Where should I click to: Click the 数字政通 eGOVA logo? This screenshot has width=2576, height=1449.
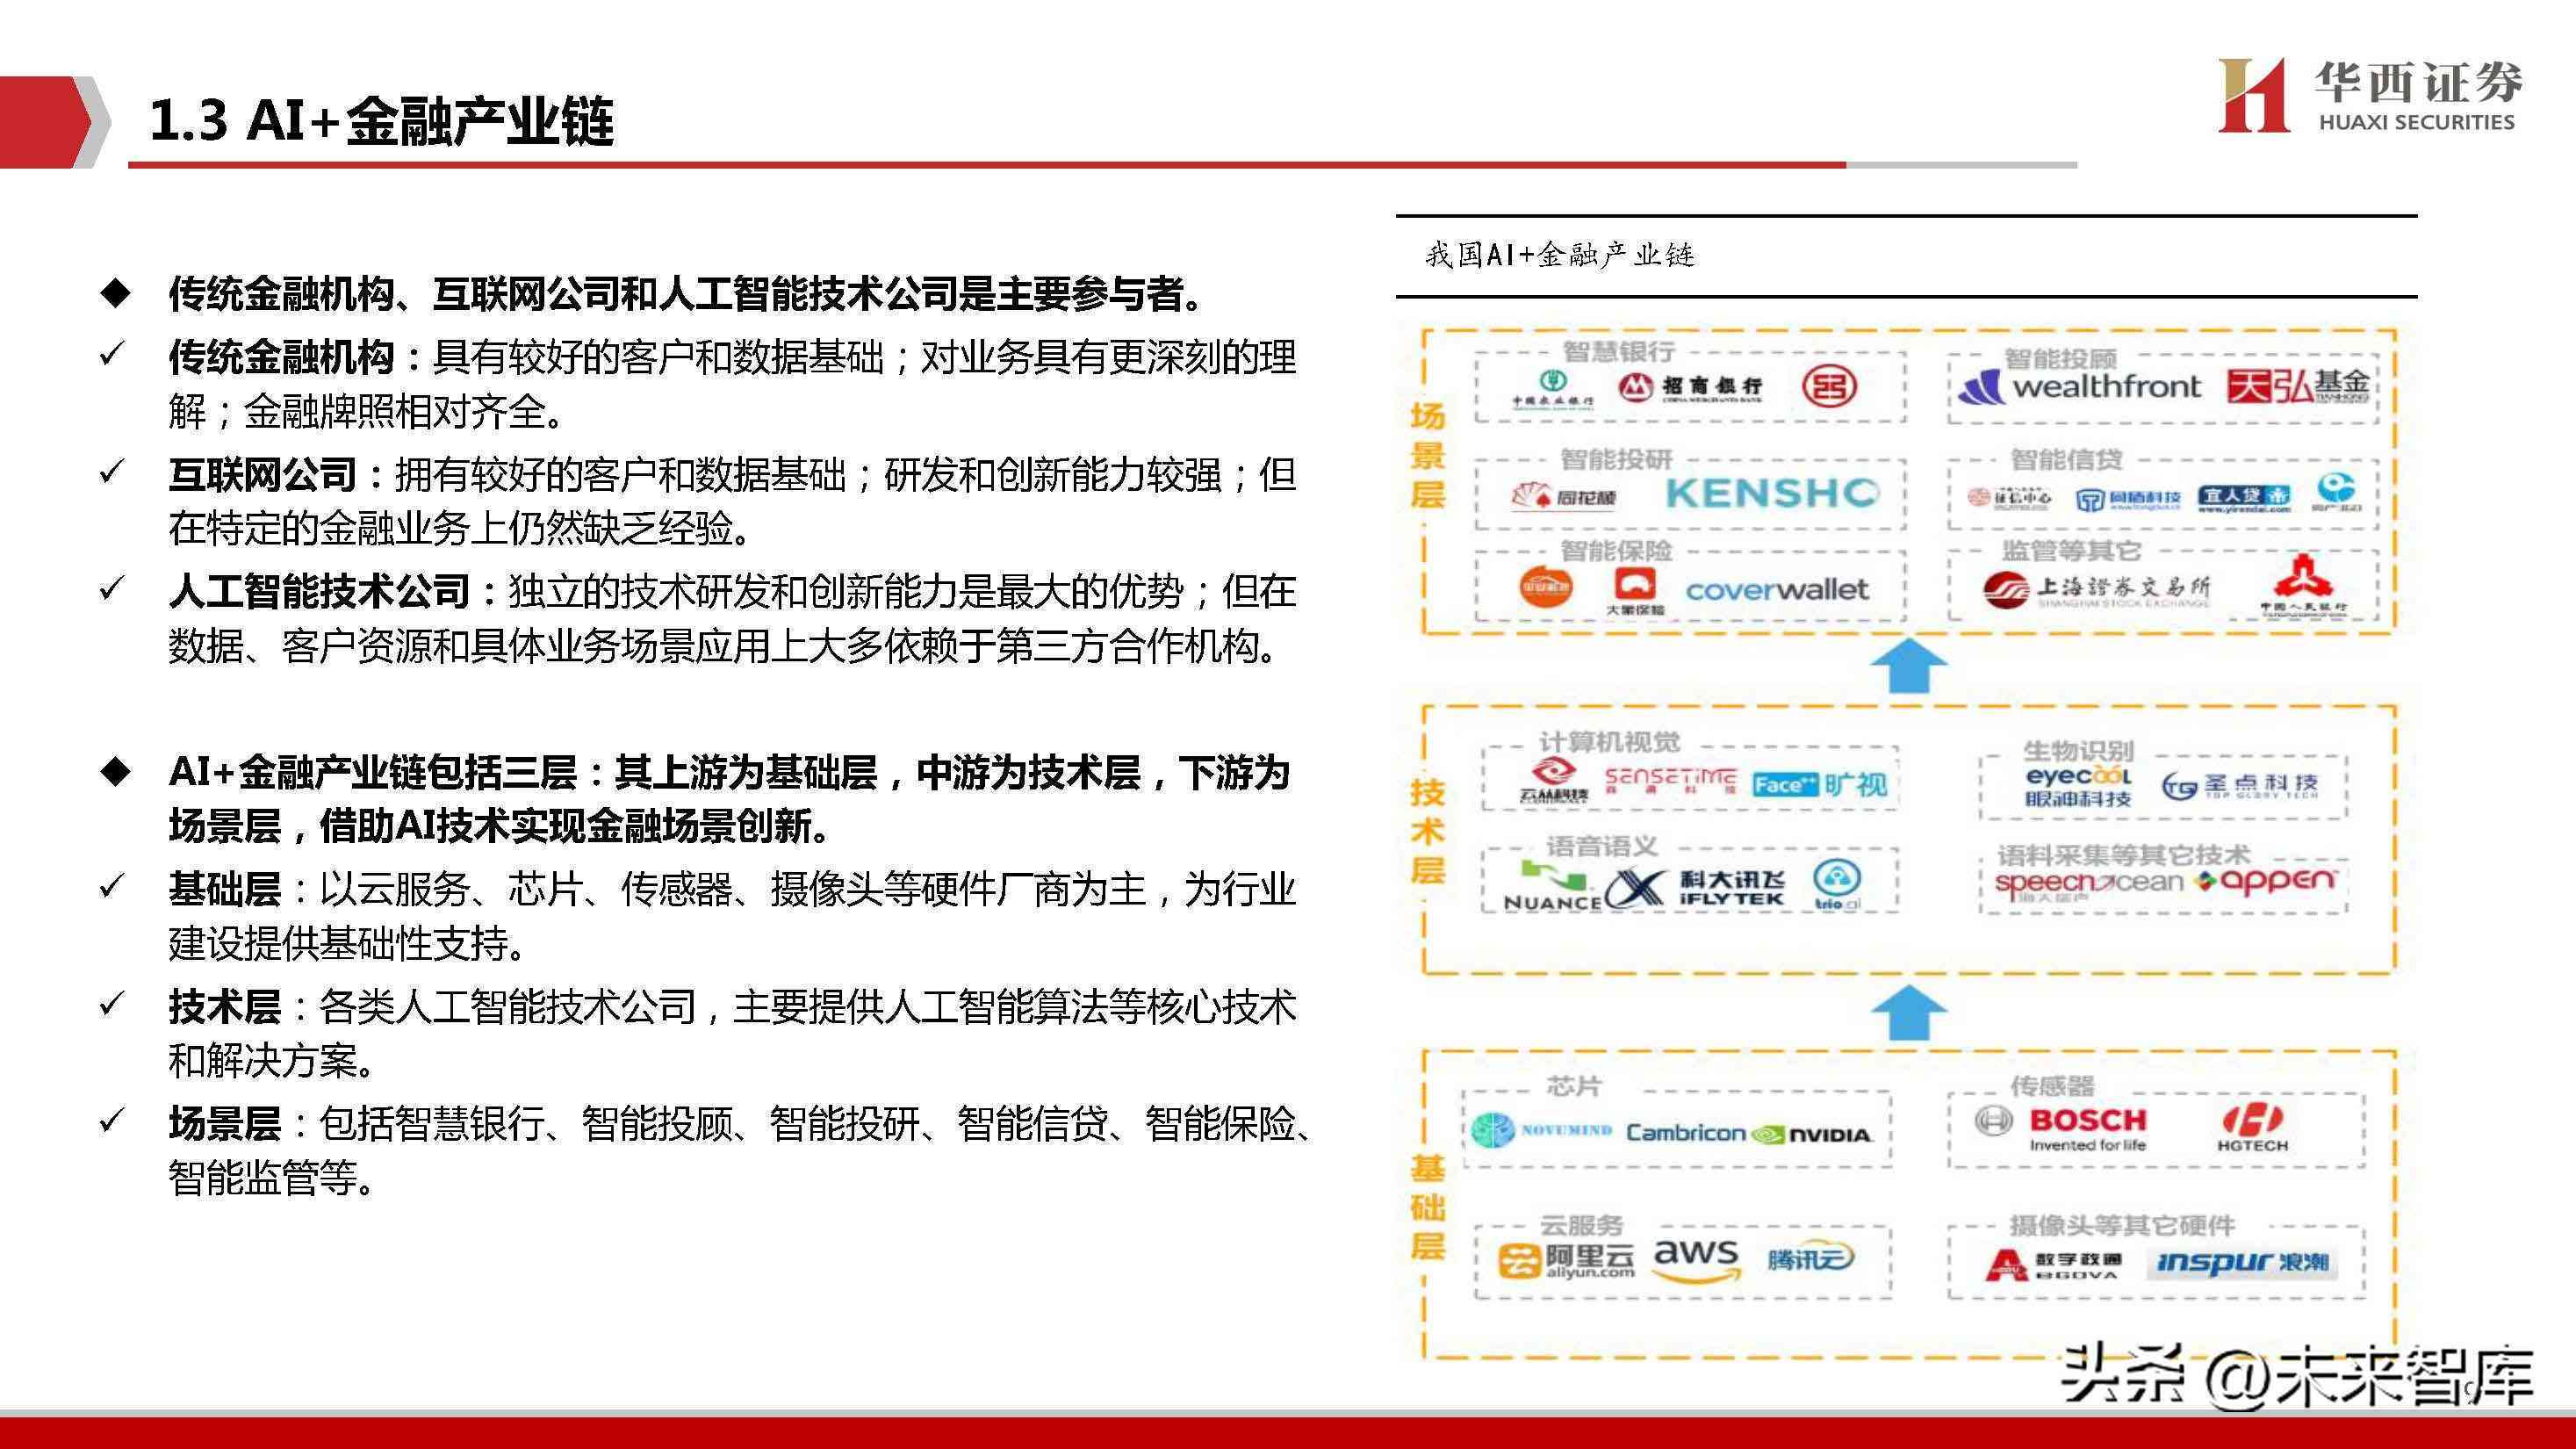2054,1265
